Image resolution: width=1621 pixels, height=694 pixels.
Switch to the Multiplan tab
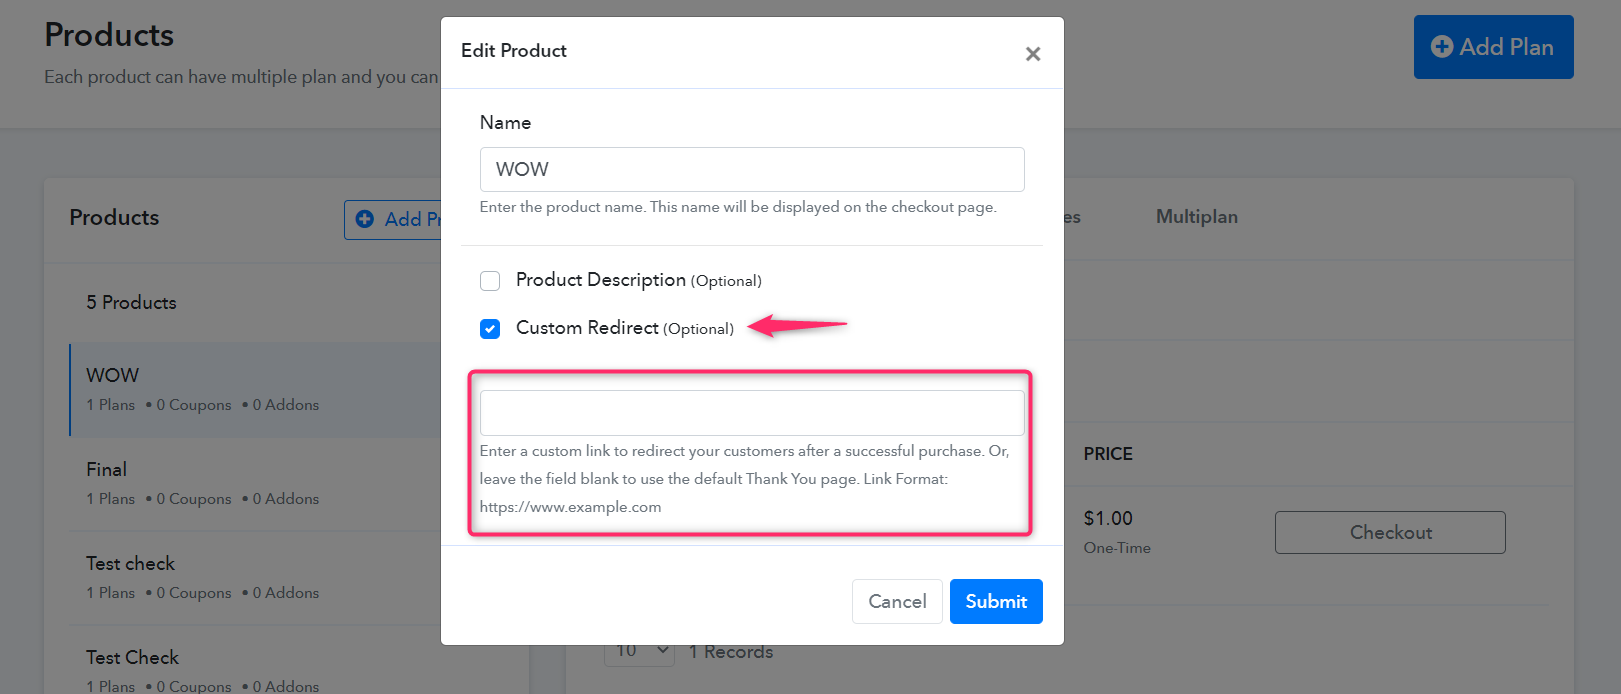pyautogui.click(x=1197, y=217)
